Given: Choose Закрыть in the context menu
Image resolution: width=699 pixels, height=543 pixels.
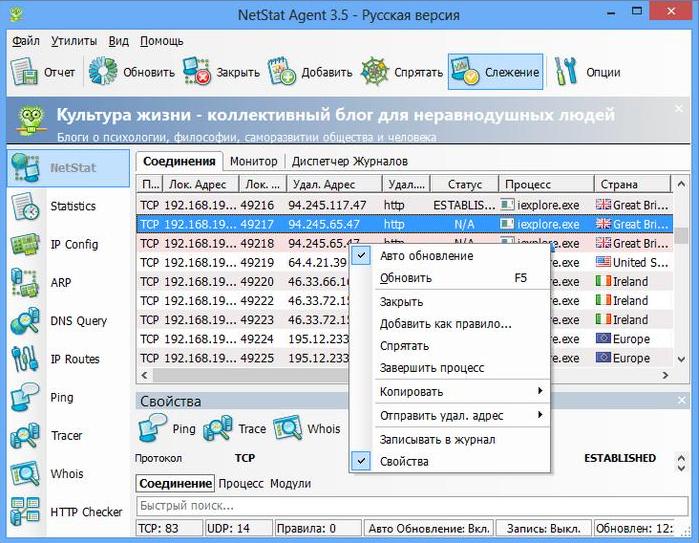Looking at the screenshot, I should [x=449, y=302].
